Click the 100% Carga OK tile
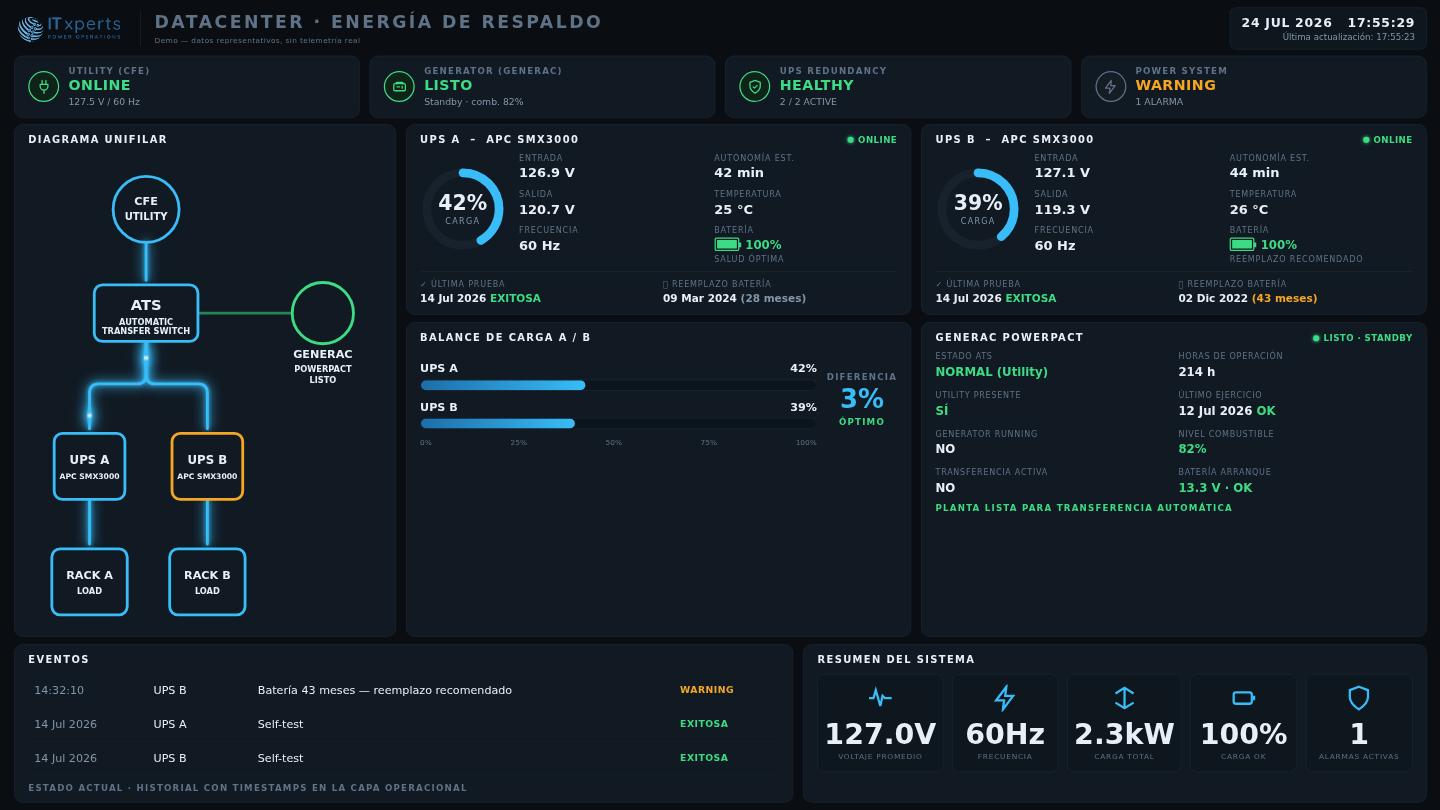Screen dimensions: 1440x810 click(1243, 723)
